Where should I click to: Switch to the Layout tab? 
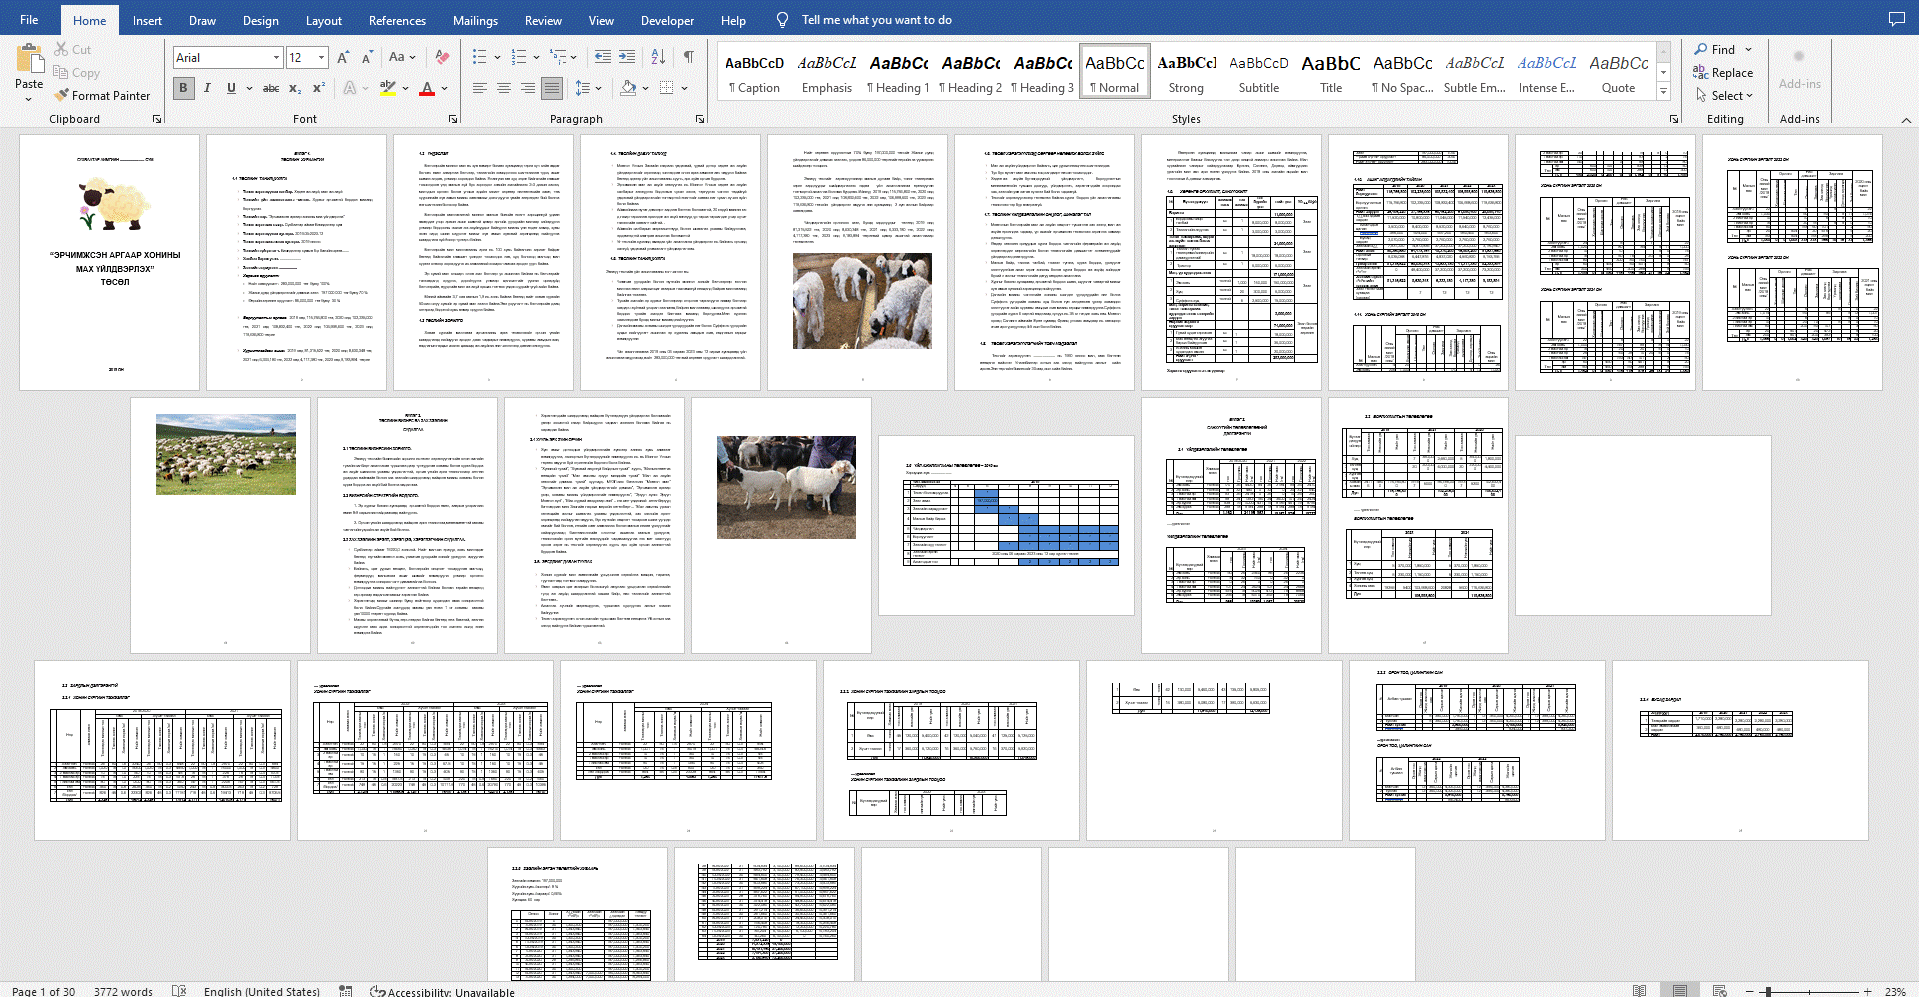pyautogui.click(x=323, y=20)
